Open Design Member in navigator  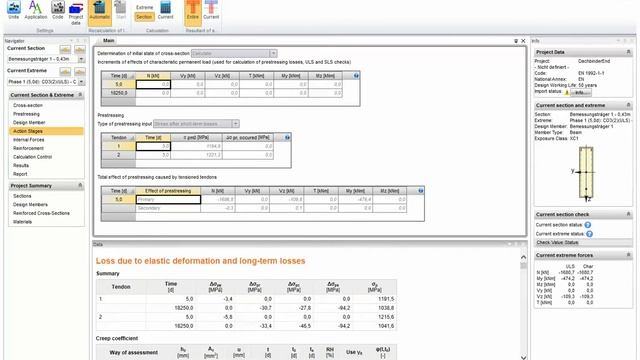pyautogui.click(x=29, y=122)
